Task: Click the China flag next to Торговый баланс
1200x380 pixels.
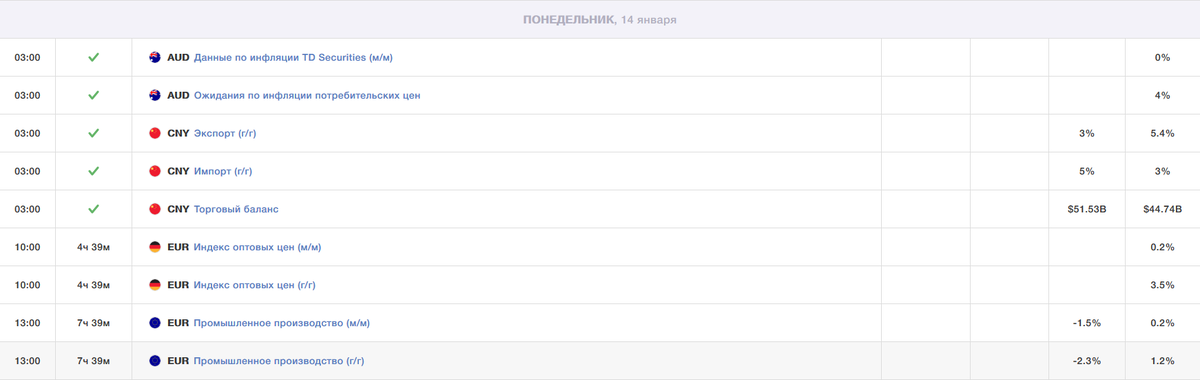Action: coord(154,209)
